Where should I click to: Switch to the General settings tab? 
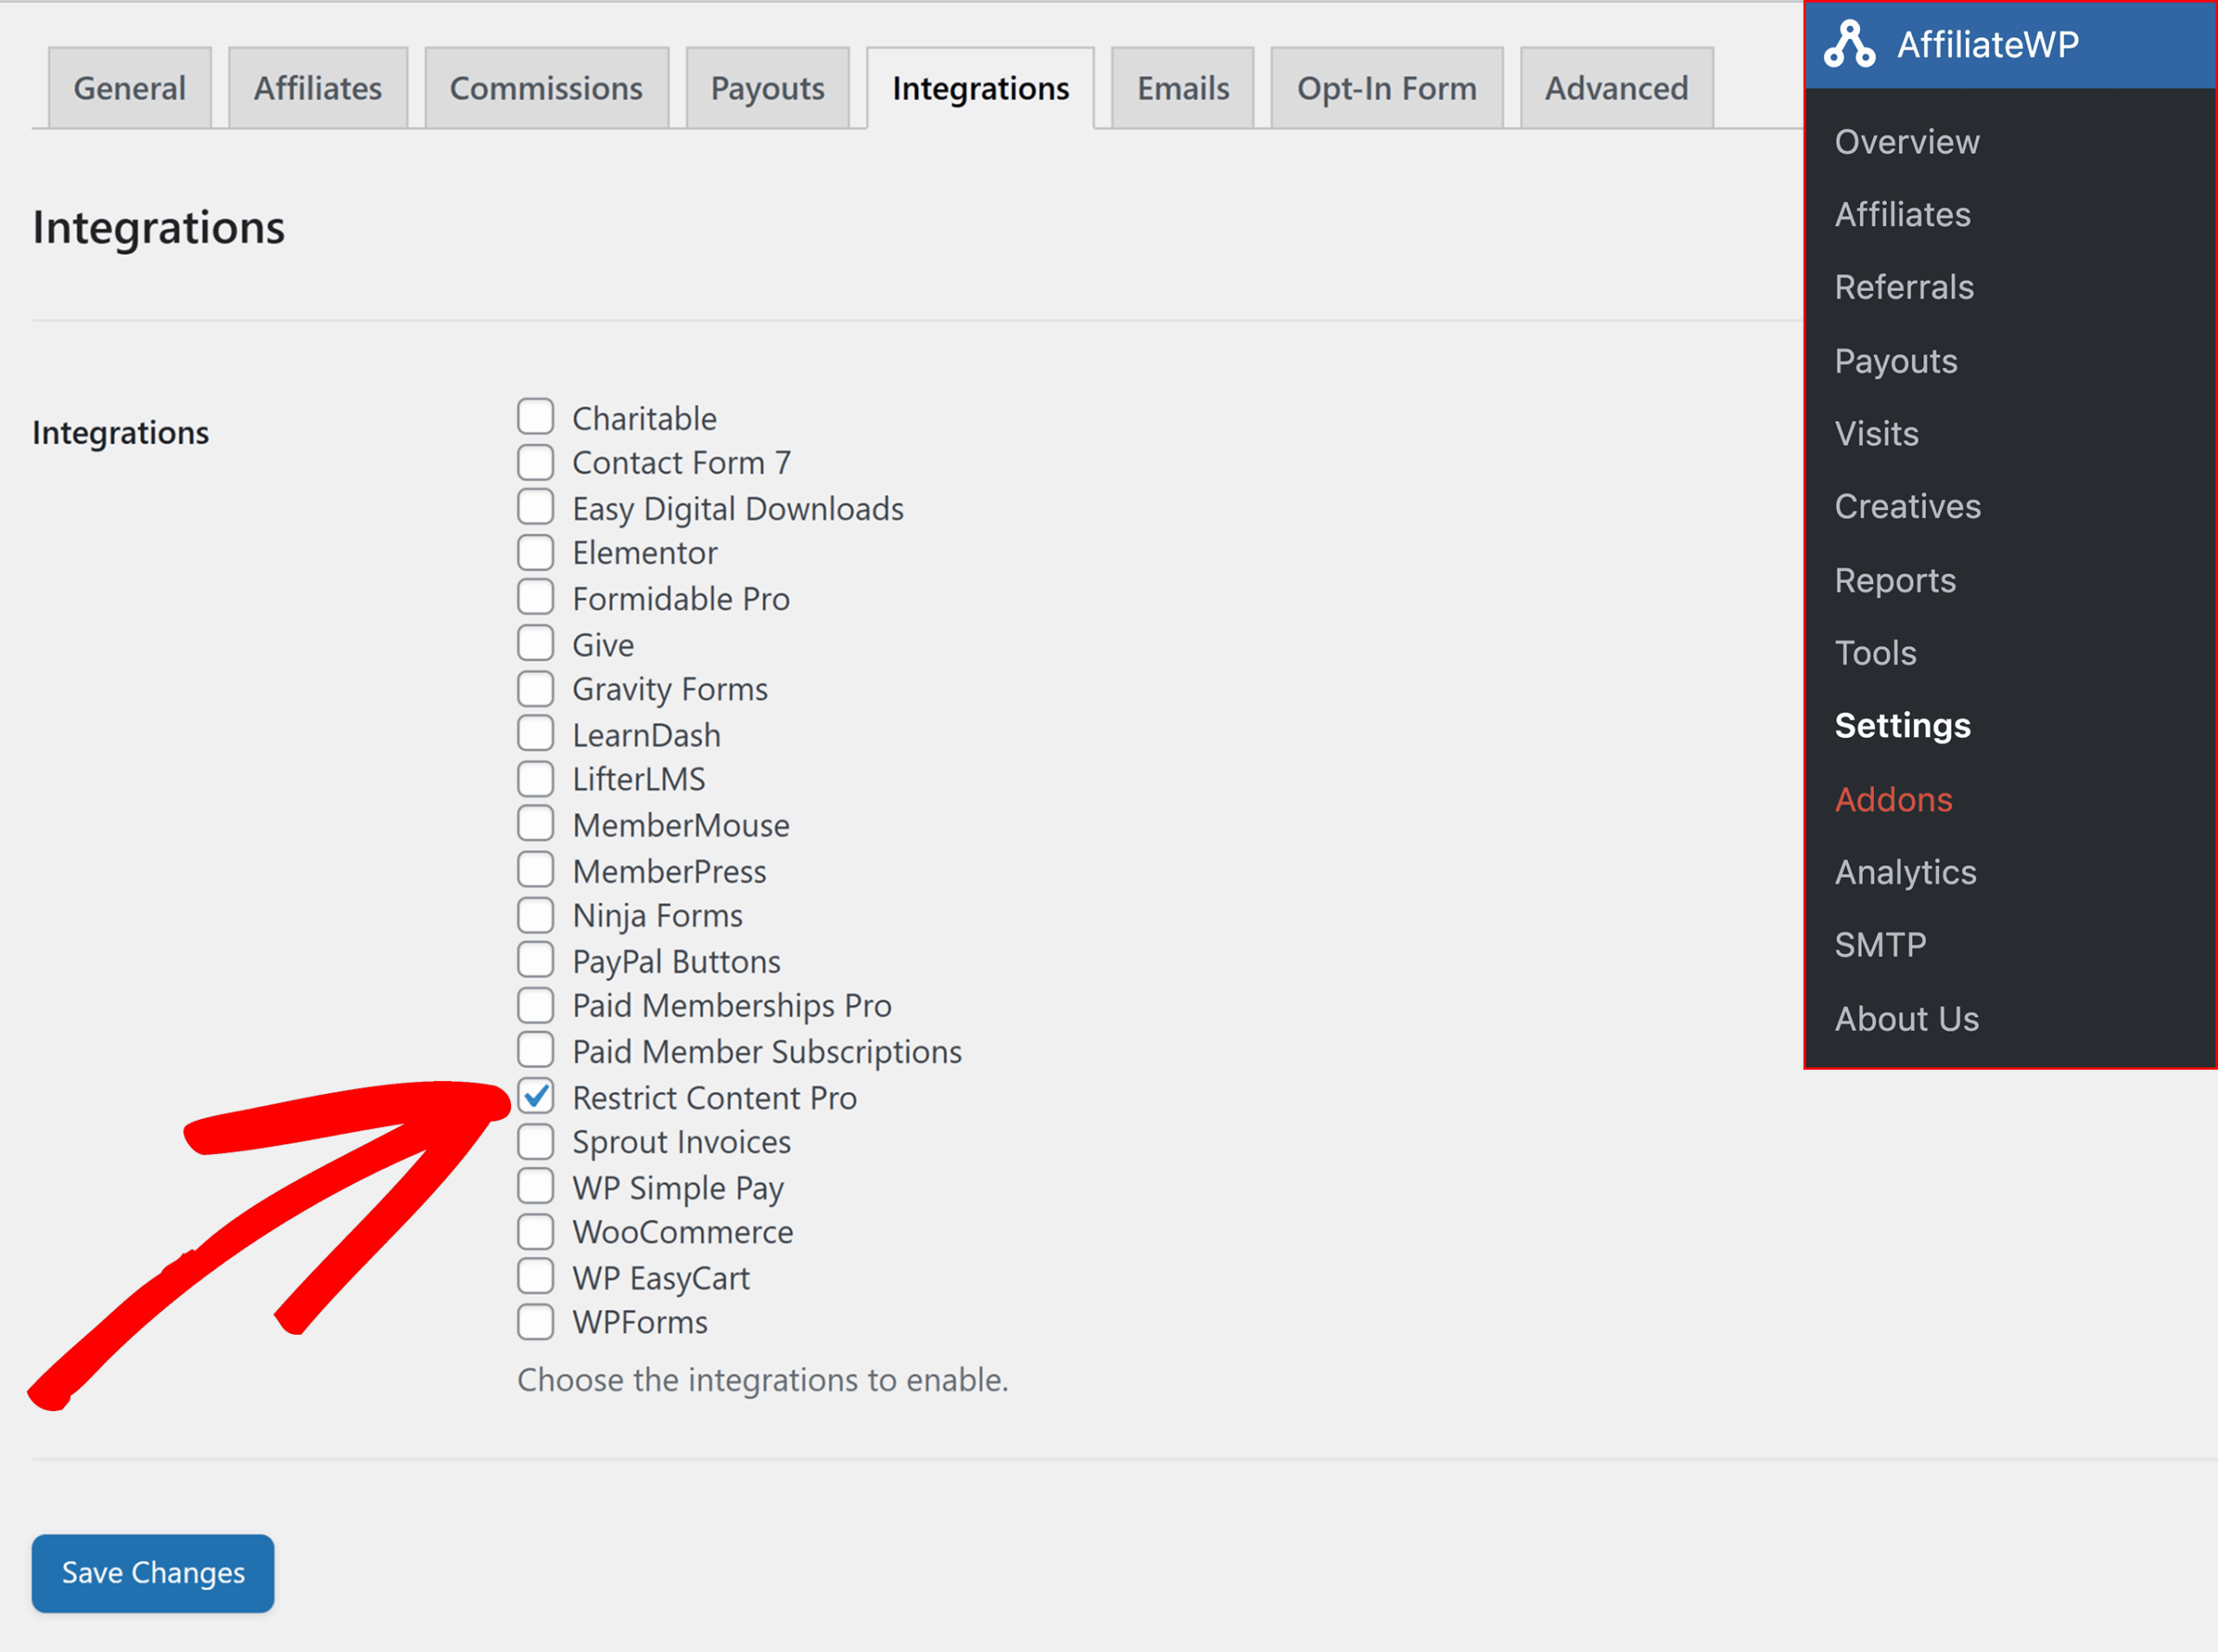tap(130, 88)
